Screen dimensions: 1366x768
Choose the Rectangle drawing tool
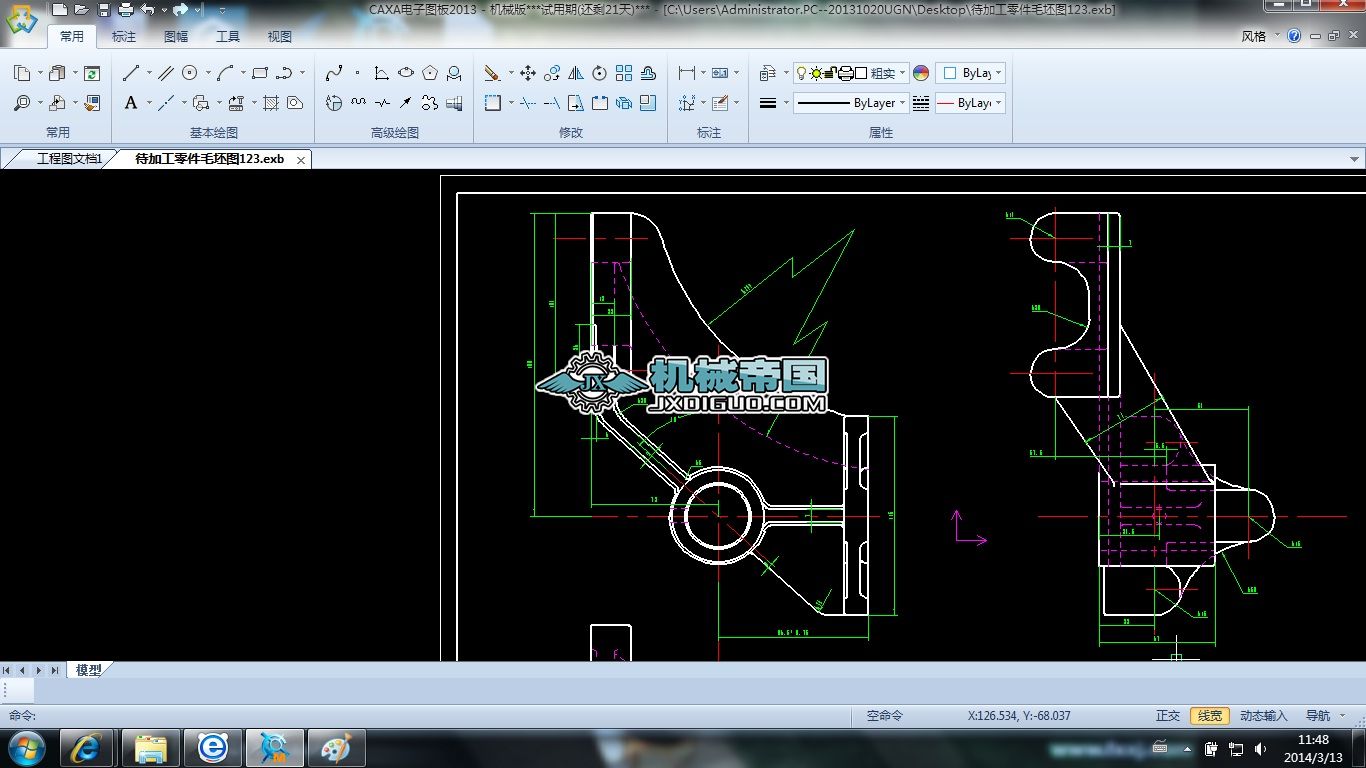click(x=260, y=73)
